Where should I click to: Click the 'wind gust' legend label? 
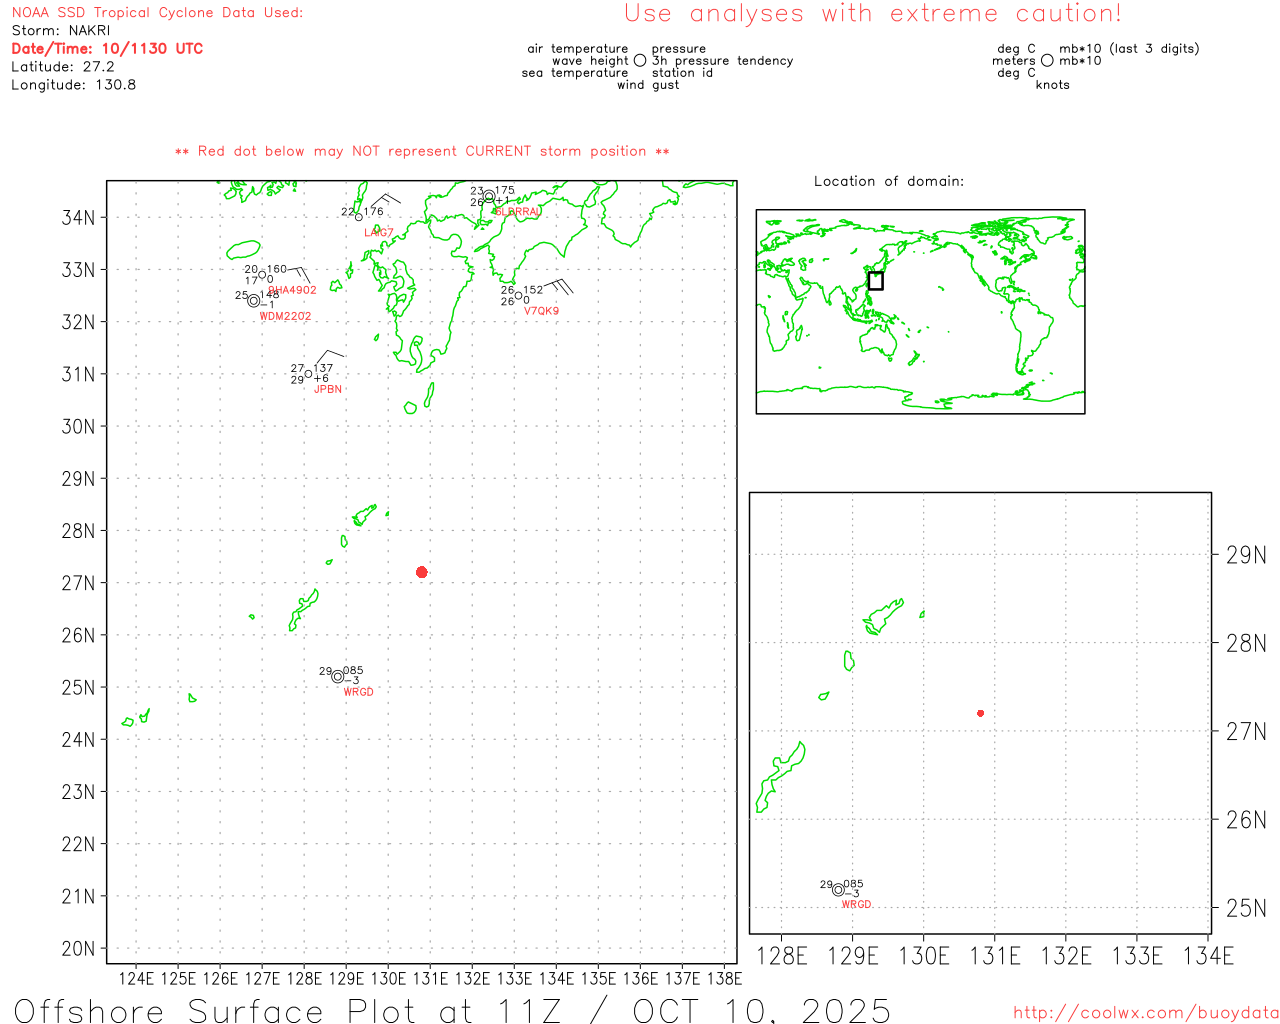(648, 84)
